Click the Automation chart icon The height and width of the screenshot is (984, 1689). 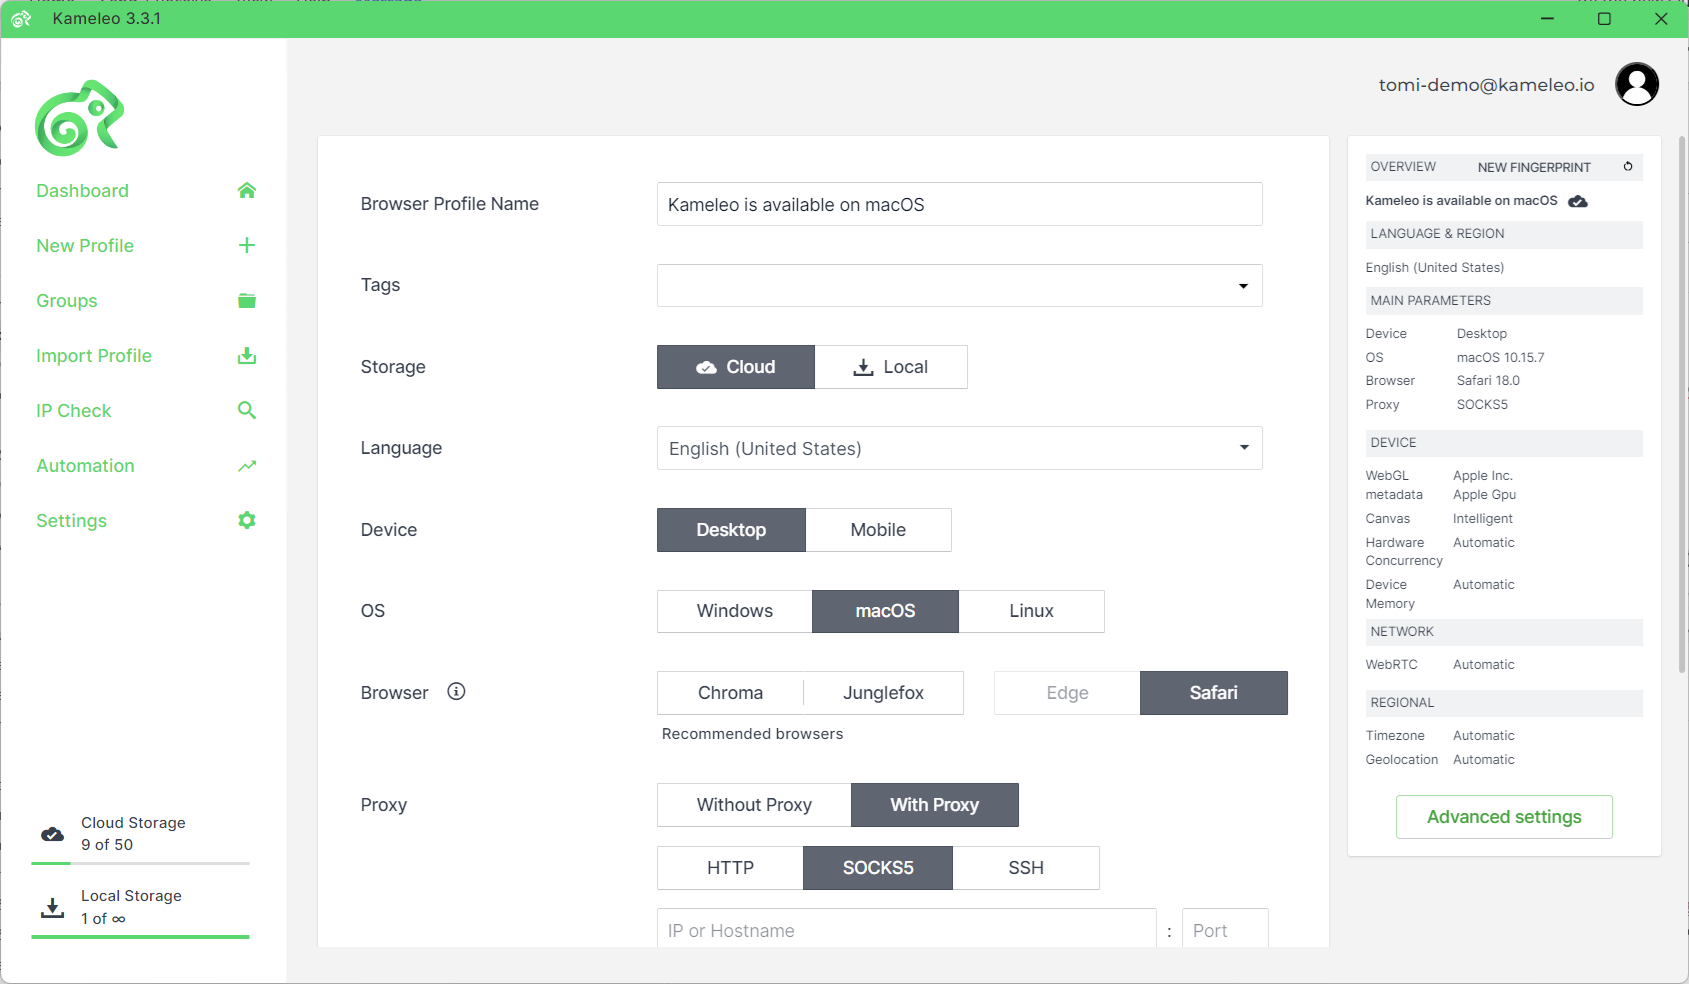point(247,466)
